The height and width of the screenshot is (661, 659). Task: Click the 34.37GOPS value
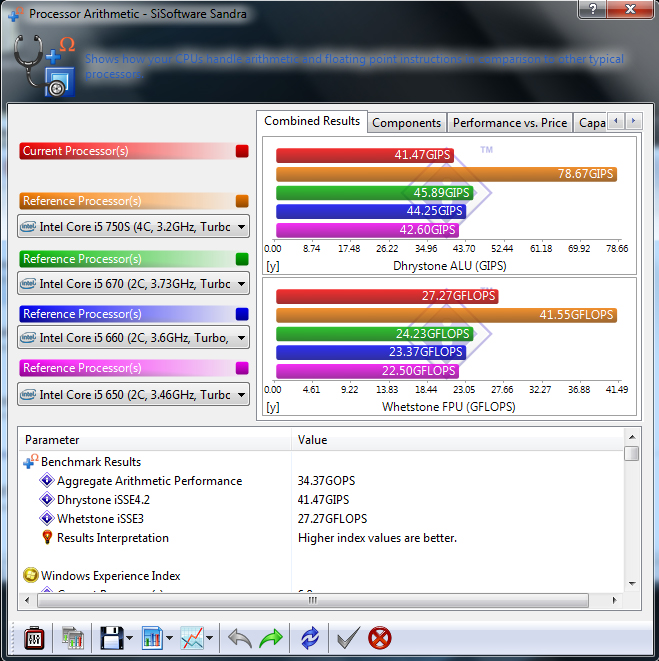pos(326,481)
